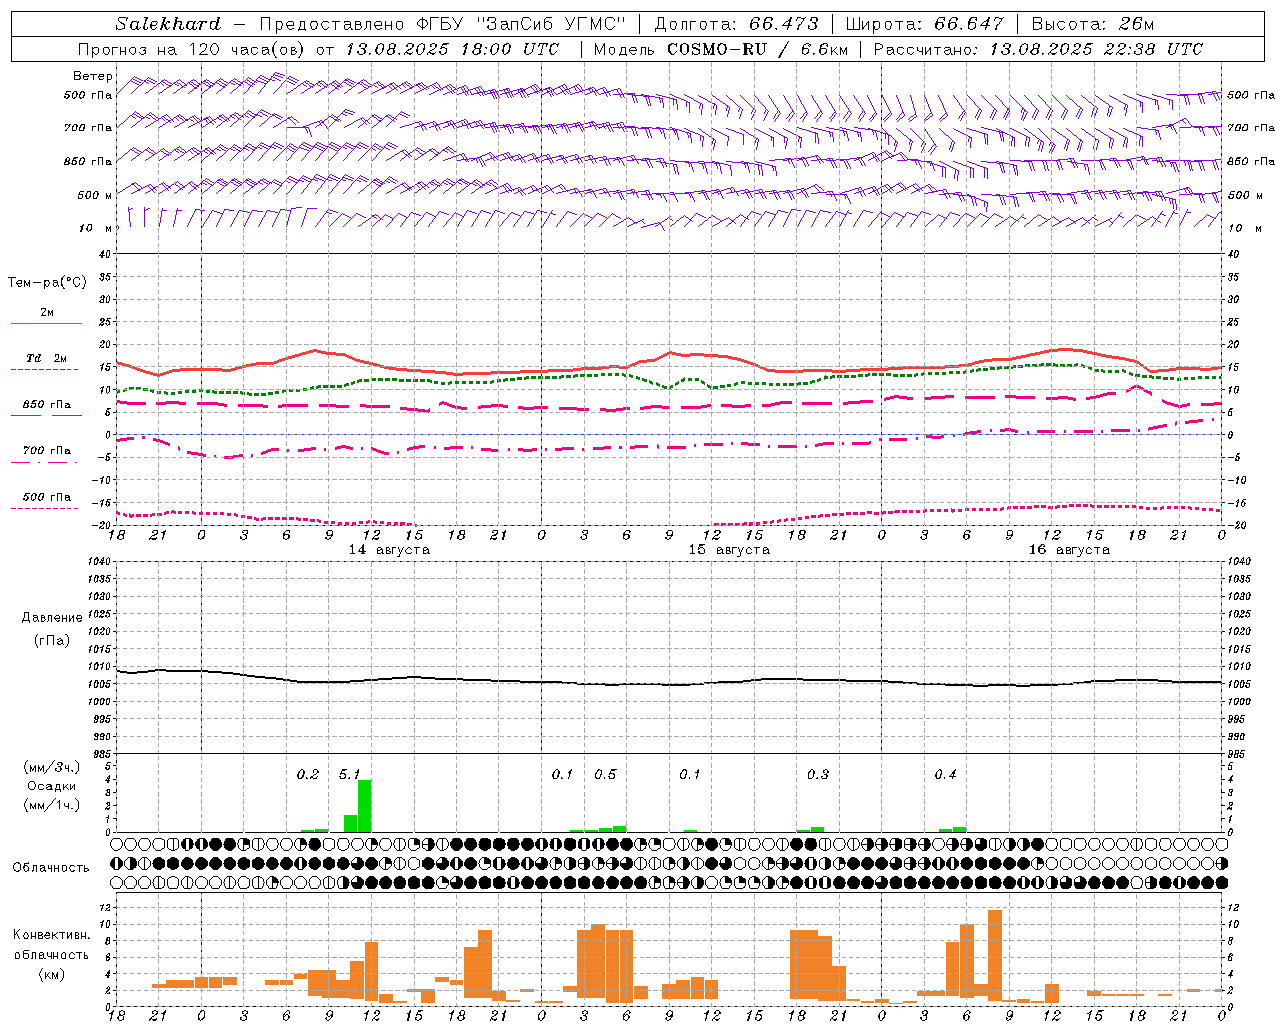Click the (мм/3ч.) precipitation unit label
The image size is (1280, 1024).
(52, 767)
